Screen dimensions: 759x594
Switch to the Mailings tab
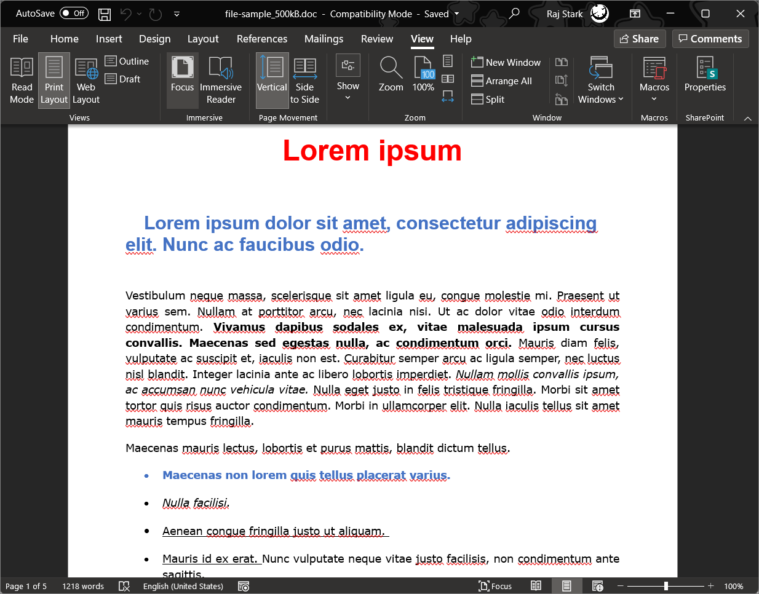pyautogui.click(x=324, y=39)
